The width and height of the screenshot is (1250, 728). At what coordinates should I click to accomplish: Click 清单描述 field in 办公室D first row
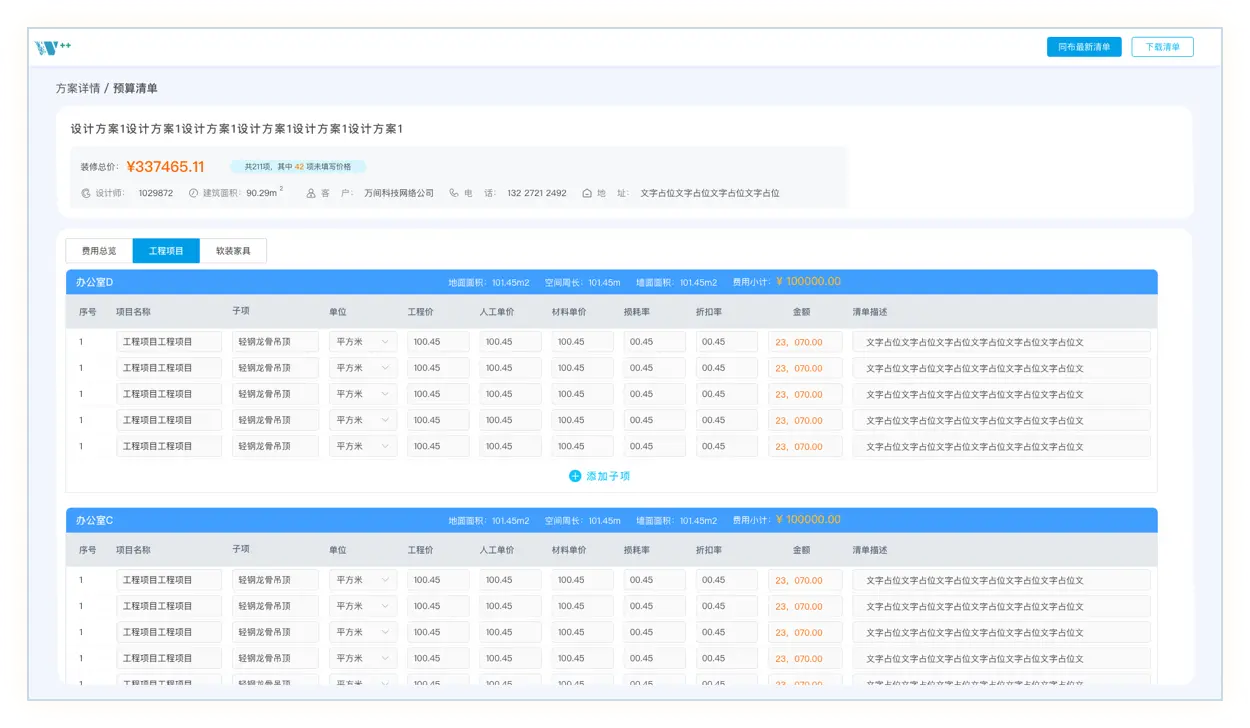click(x=1001, y=342)
